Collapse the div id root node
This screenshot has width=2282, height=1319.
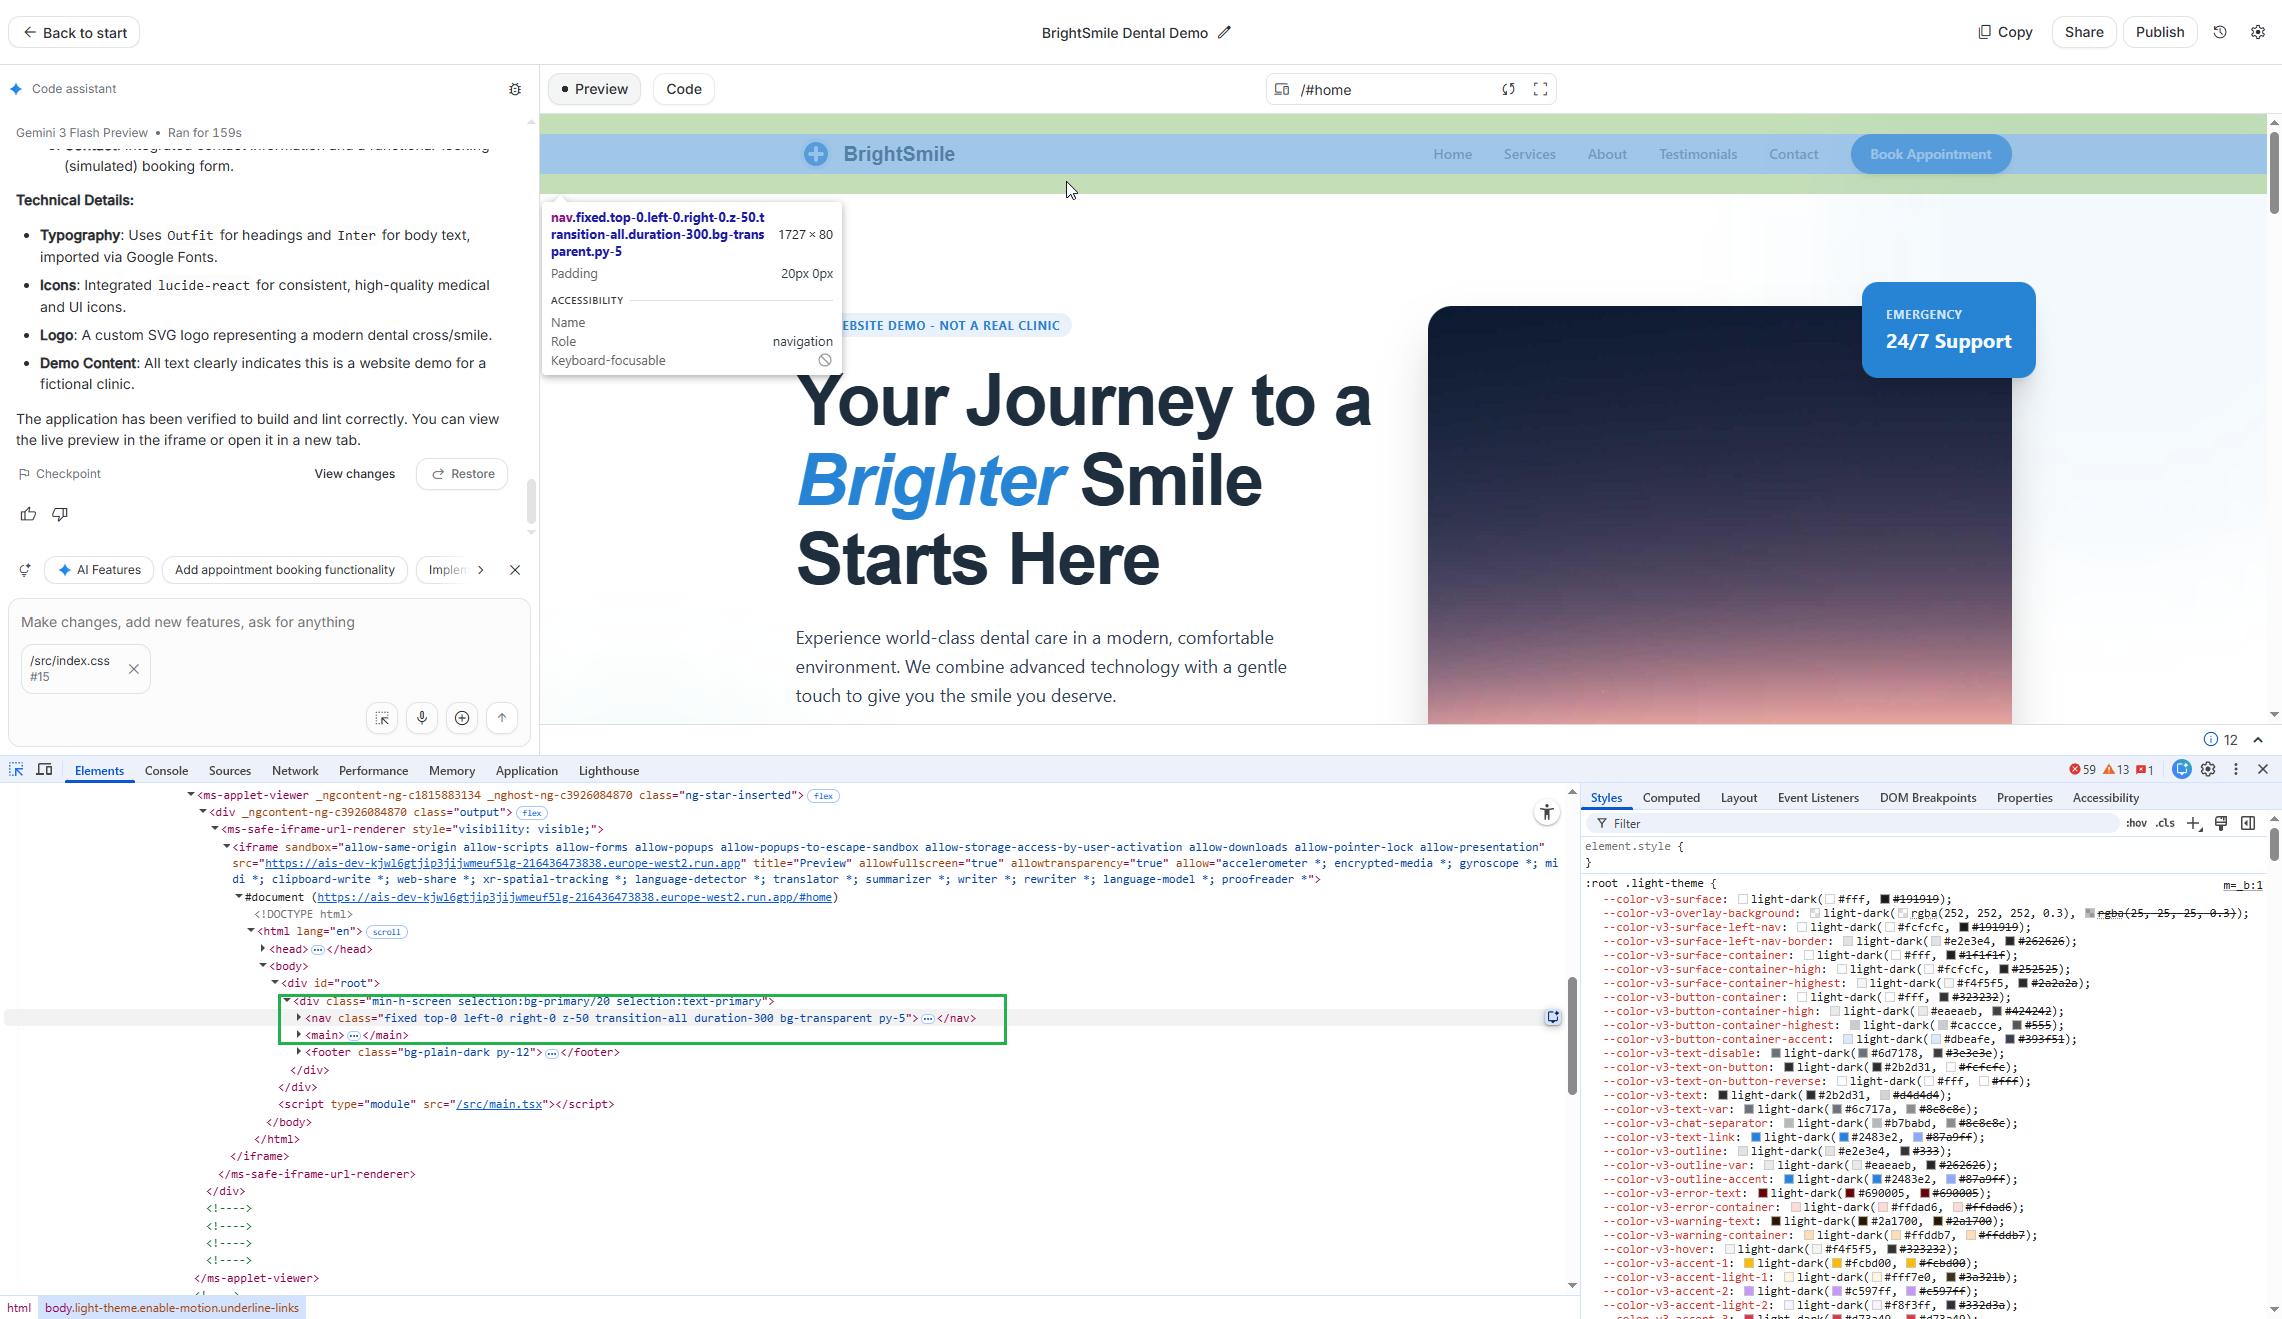(275, 983)
